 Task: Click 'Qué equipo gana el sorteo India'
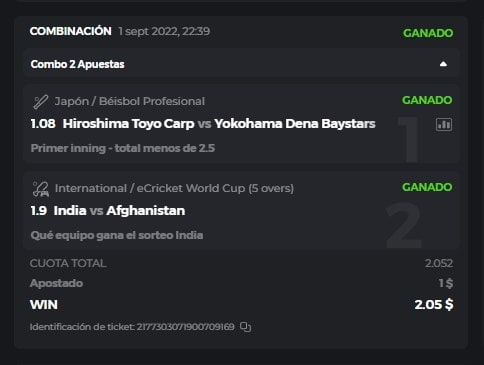pos(117,235)
